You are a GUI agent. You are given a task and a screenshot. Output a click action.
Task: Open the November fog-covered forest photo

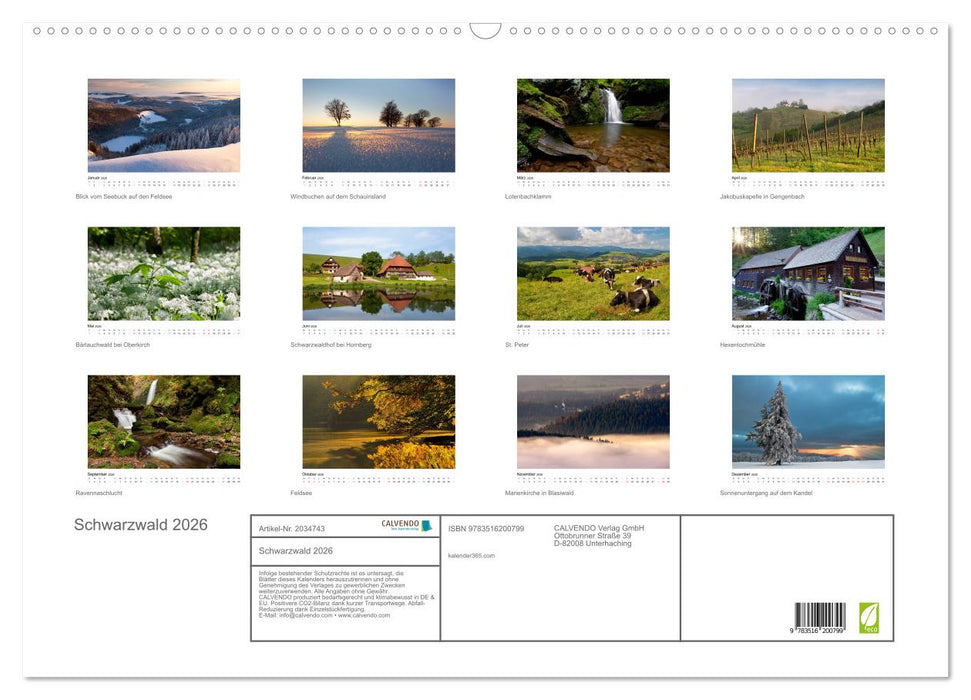coord(593,422)
